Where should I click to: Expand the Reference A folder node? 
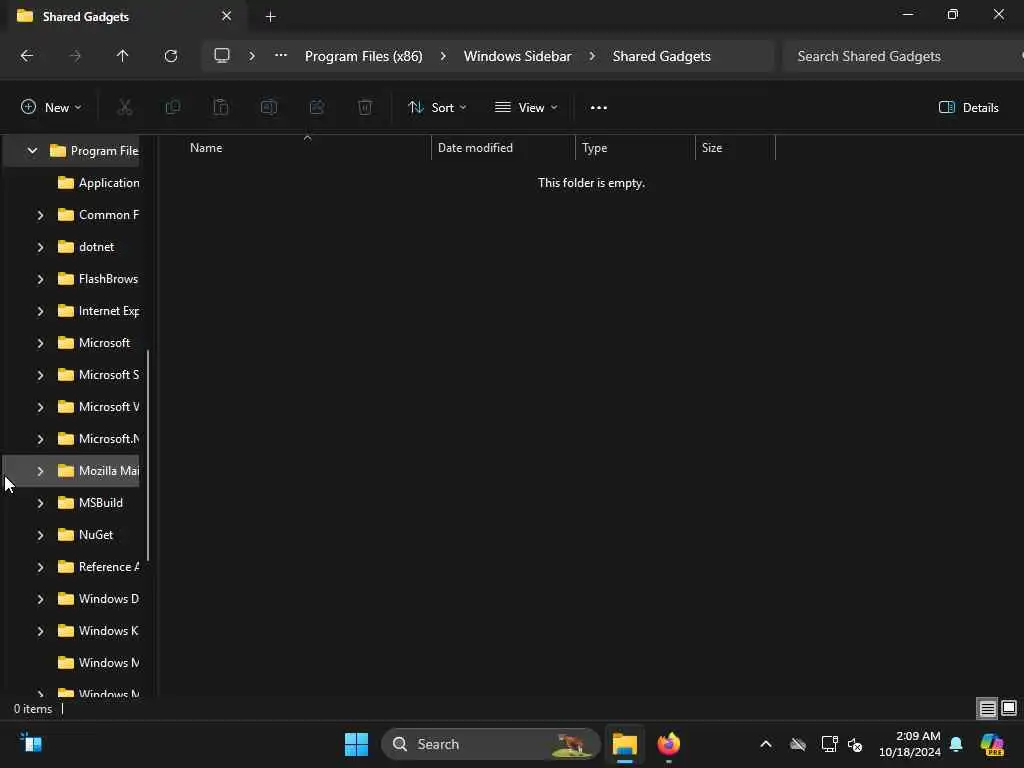click(40, 567)
